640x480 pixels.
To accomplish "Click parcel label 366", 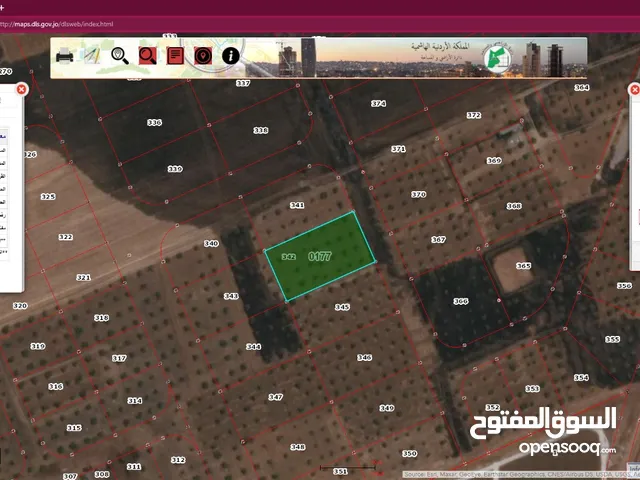I will click(x=461, y=302).
